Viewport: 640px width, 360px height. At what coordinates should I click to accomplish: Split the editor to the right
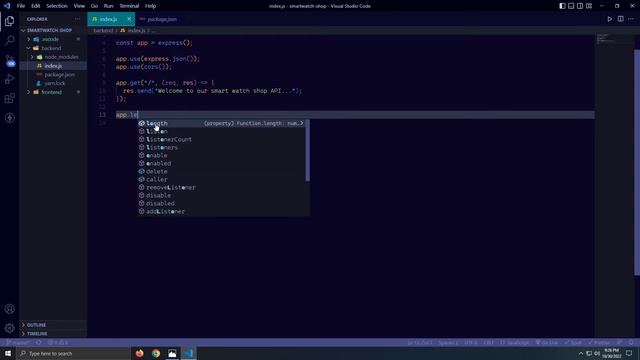[620, 19]
